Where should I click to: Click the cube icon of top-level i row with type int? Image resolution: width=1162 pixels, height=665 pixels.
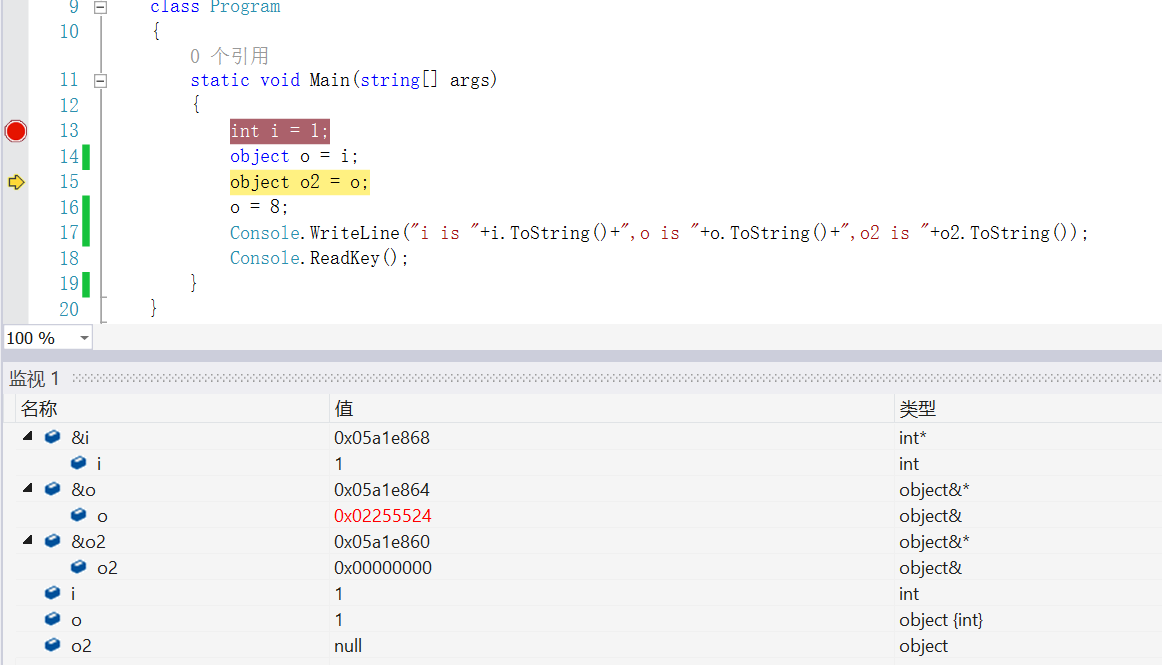coord(53,592)
